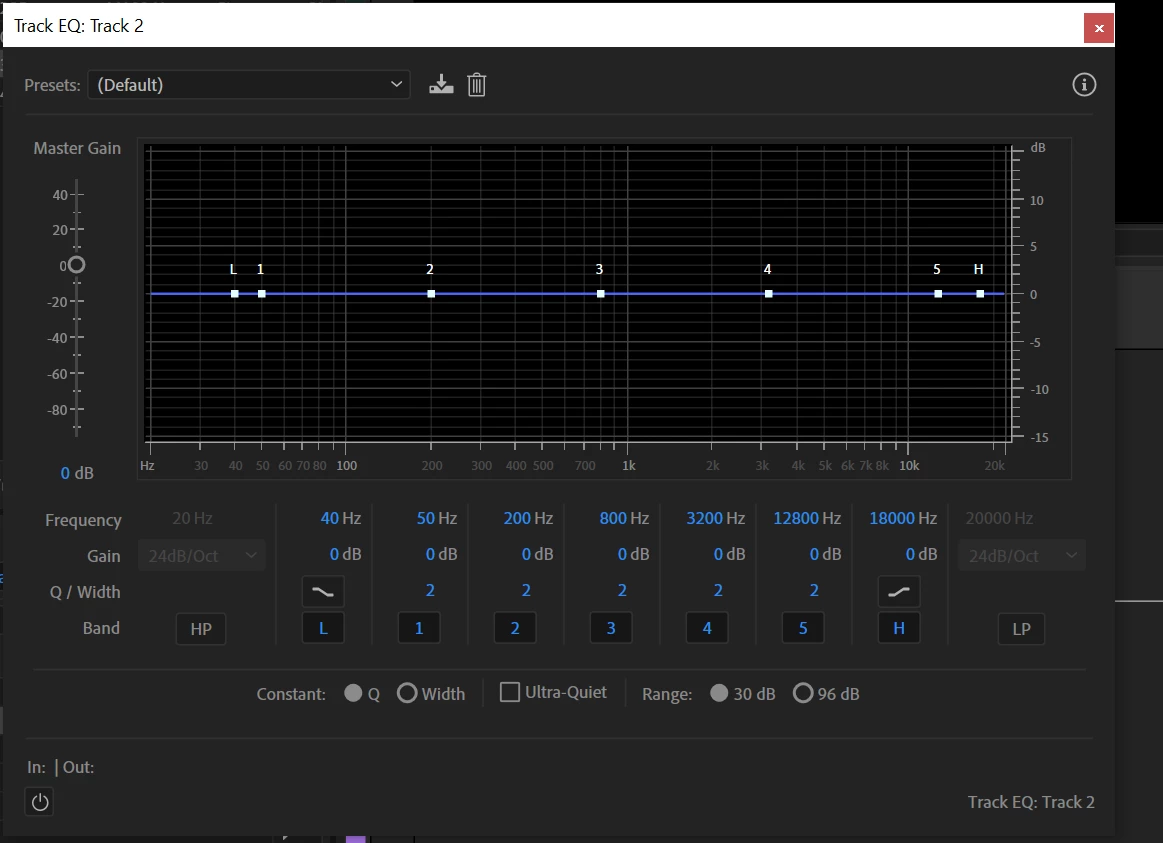This screenshot has width=1163, height=843.
Task: Click control point 4 on EQ graph
Action: (768, 294)
